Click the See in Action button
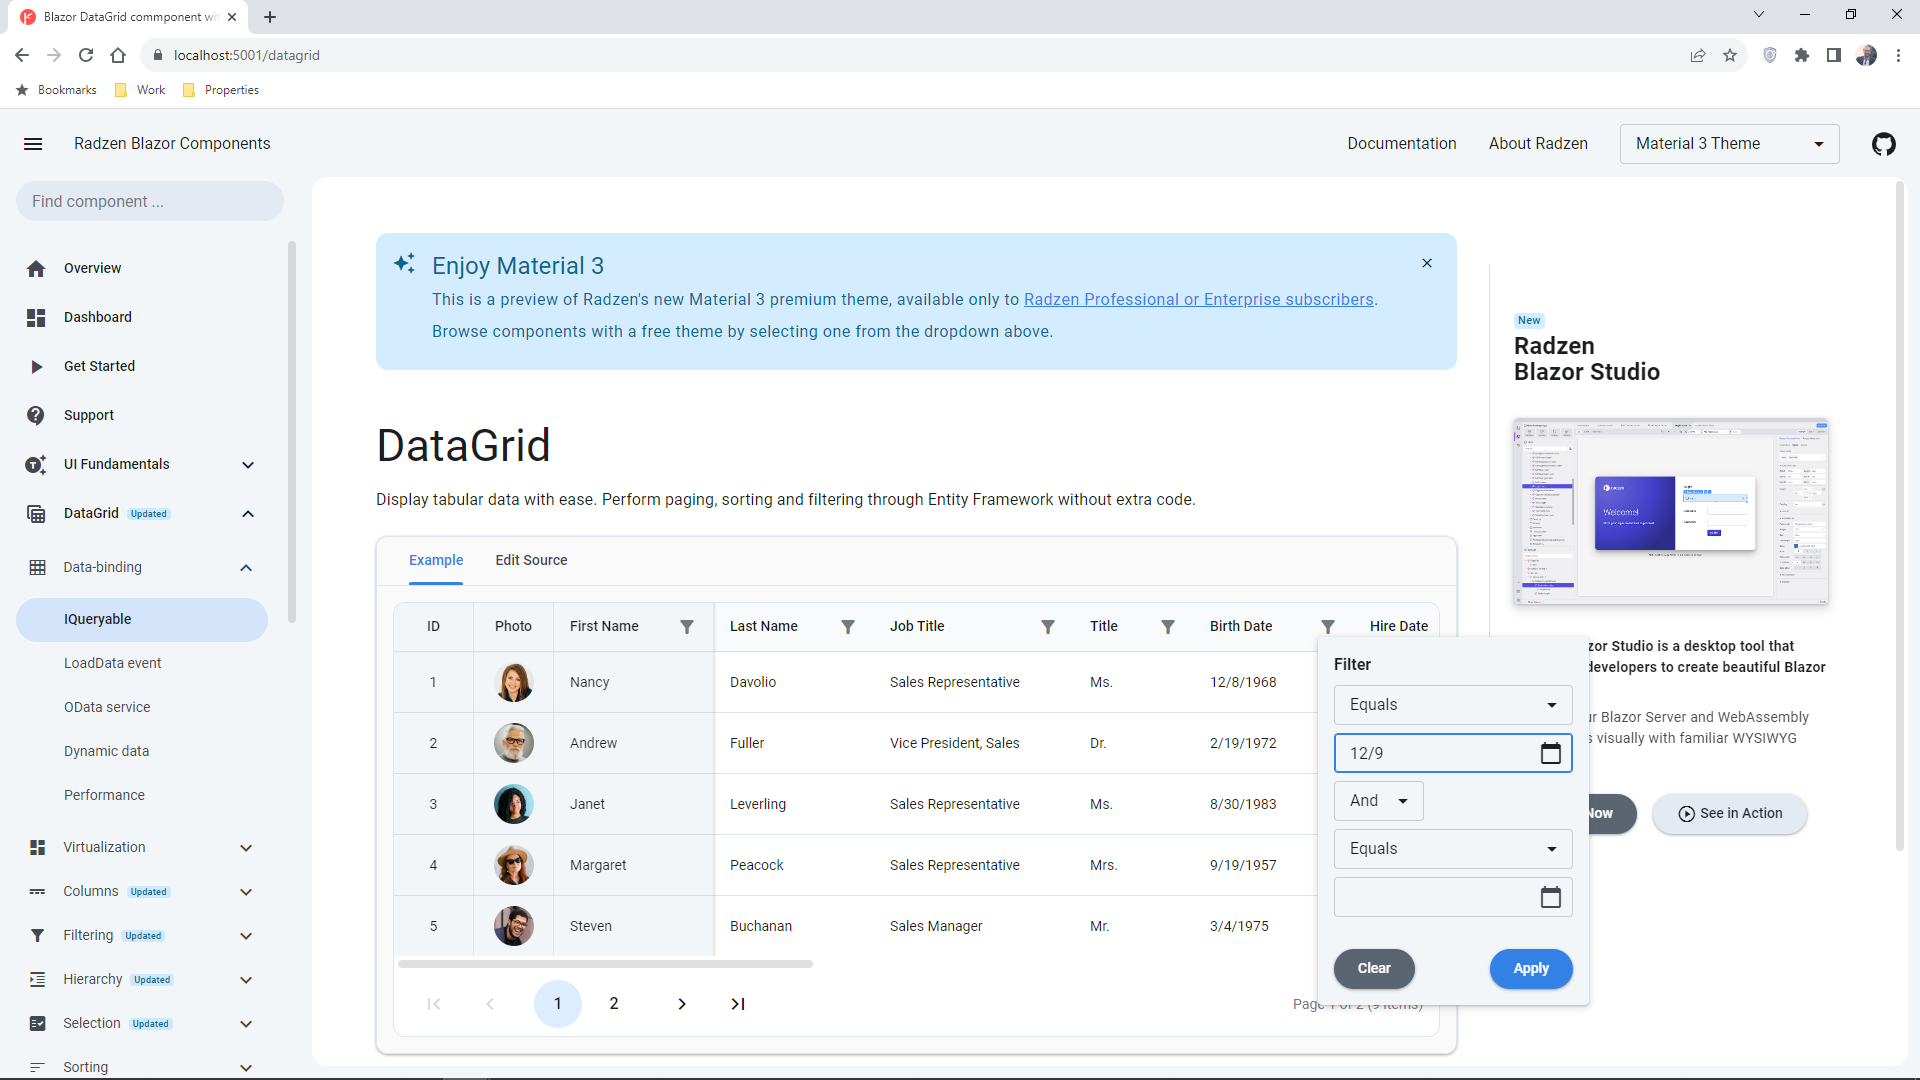 [x=1730, y=814]
